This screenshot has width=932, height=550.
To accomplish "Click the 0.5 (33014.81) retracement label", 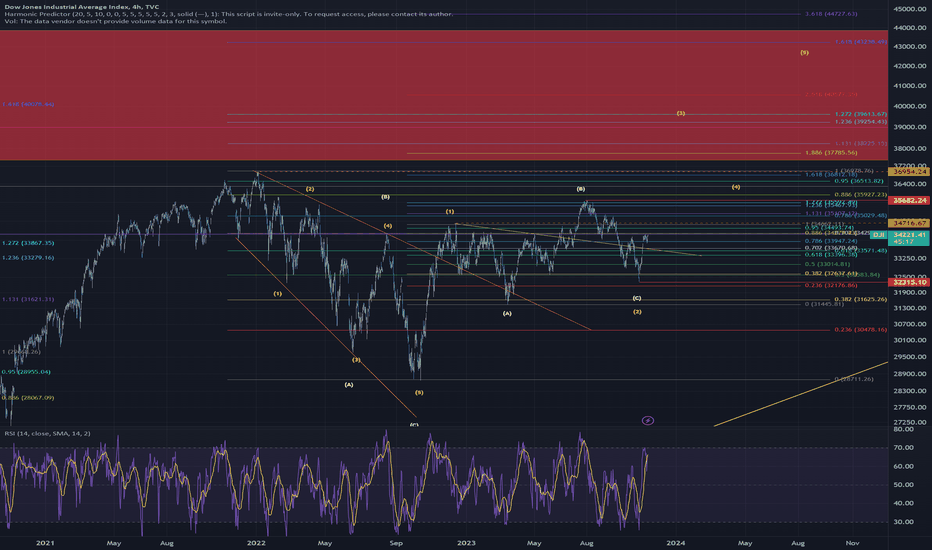I will coord(827,264).
